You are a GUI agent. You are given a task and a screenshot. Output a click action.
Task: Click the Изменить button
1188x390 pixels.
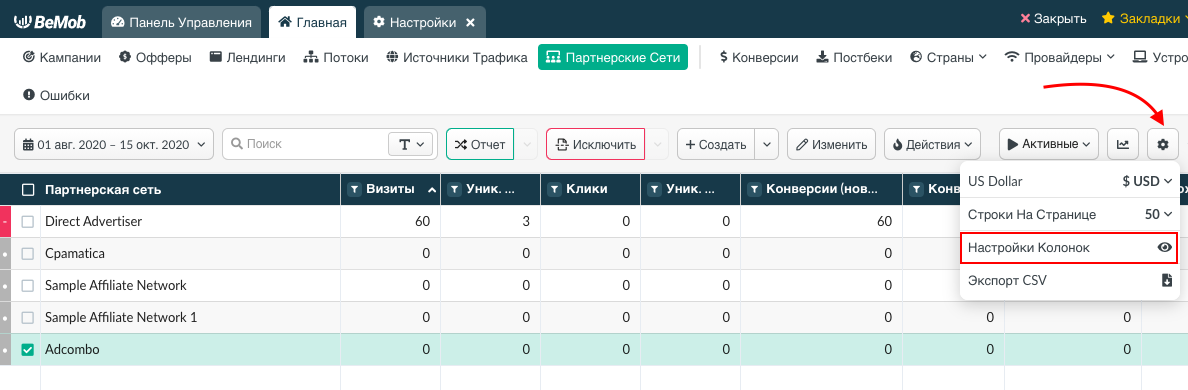point(832,144)
